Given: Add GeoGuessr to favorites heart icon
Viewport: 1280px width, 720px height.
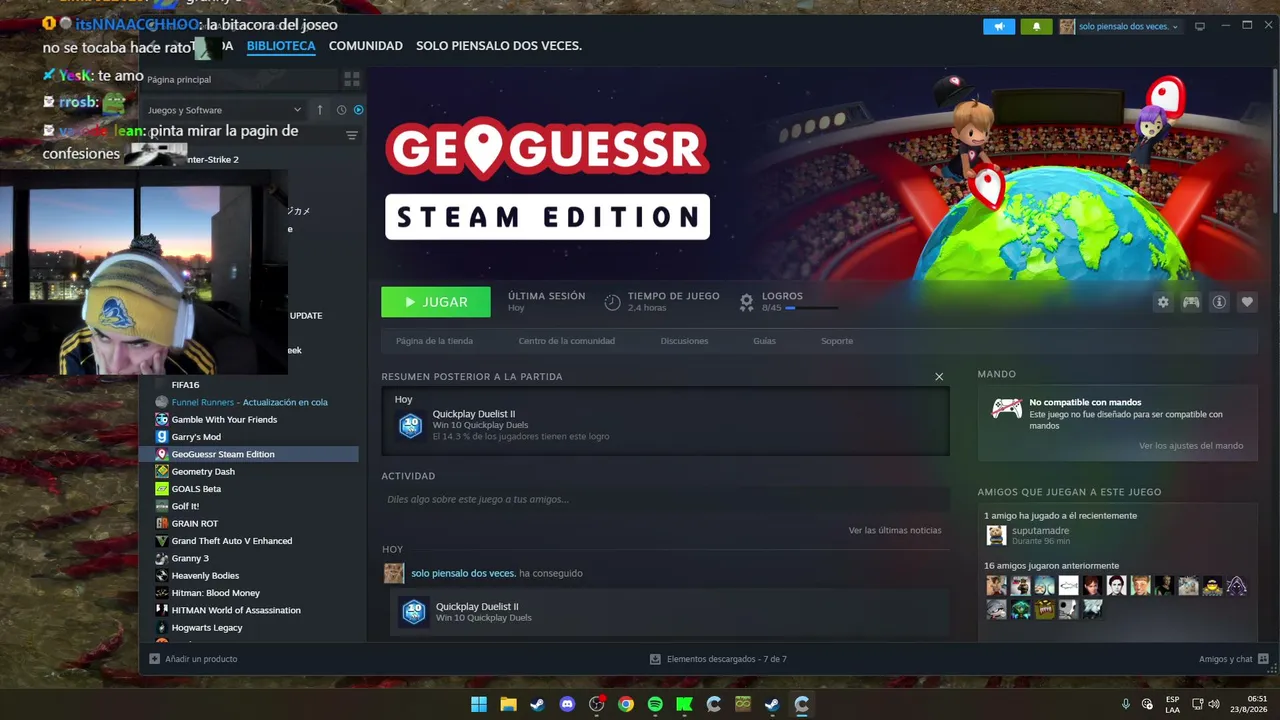Looking at the screenshot, I should tap(1247, 302).
